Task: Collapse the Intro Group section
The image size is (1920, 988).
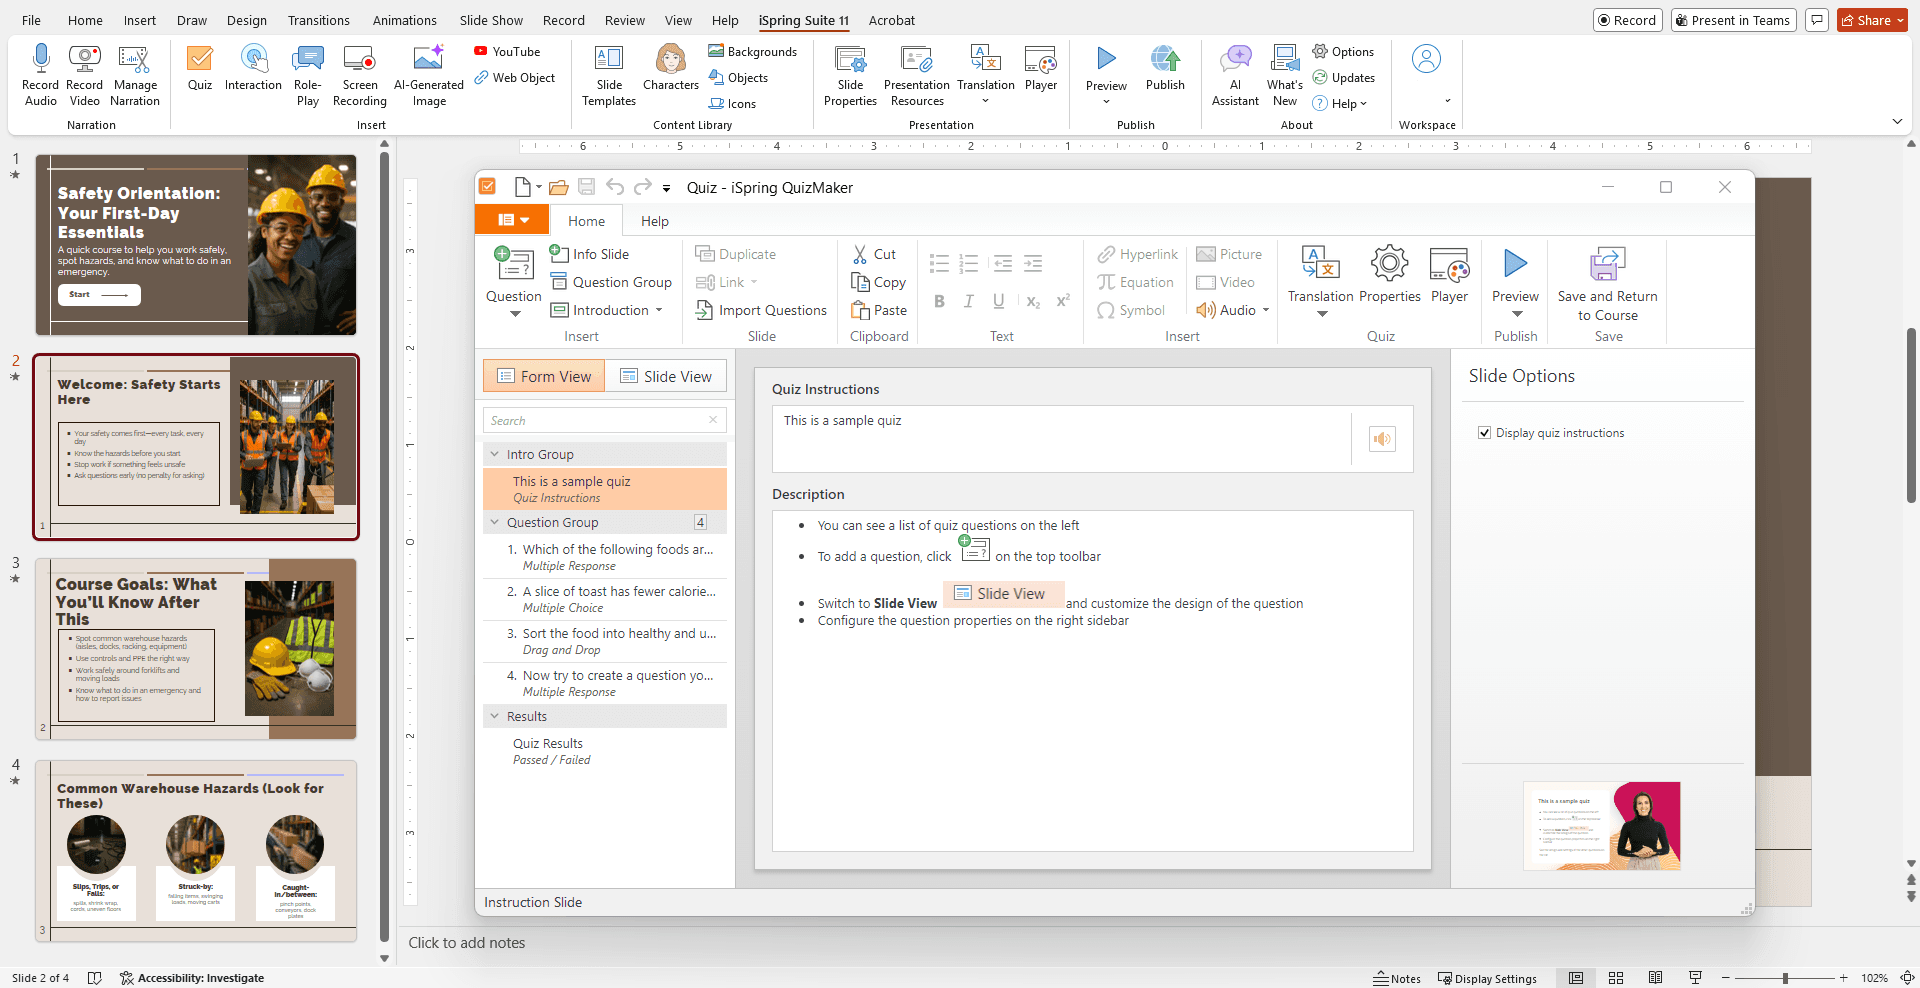Action: (x=494, y=453)
